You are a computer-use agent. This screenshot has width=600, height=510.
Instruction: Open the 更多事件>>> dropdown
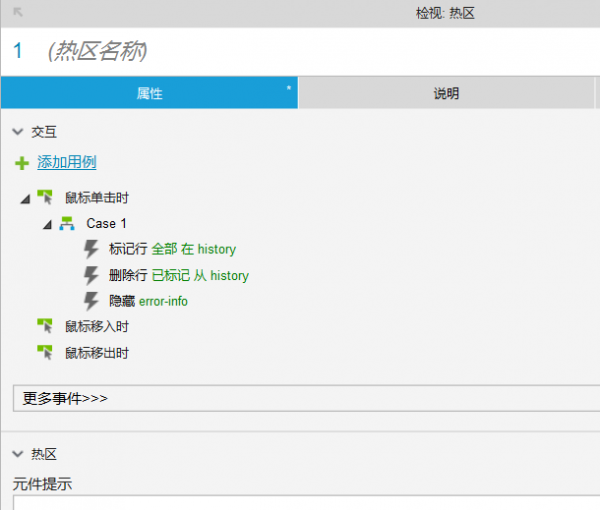tap(305, 398)
